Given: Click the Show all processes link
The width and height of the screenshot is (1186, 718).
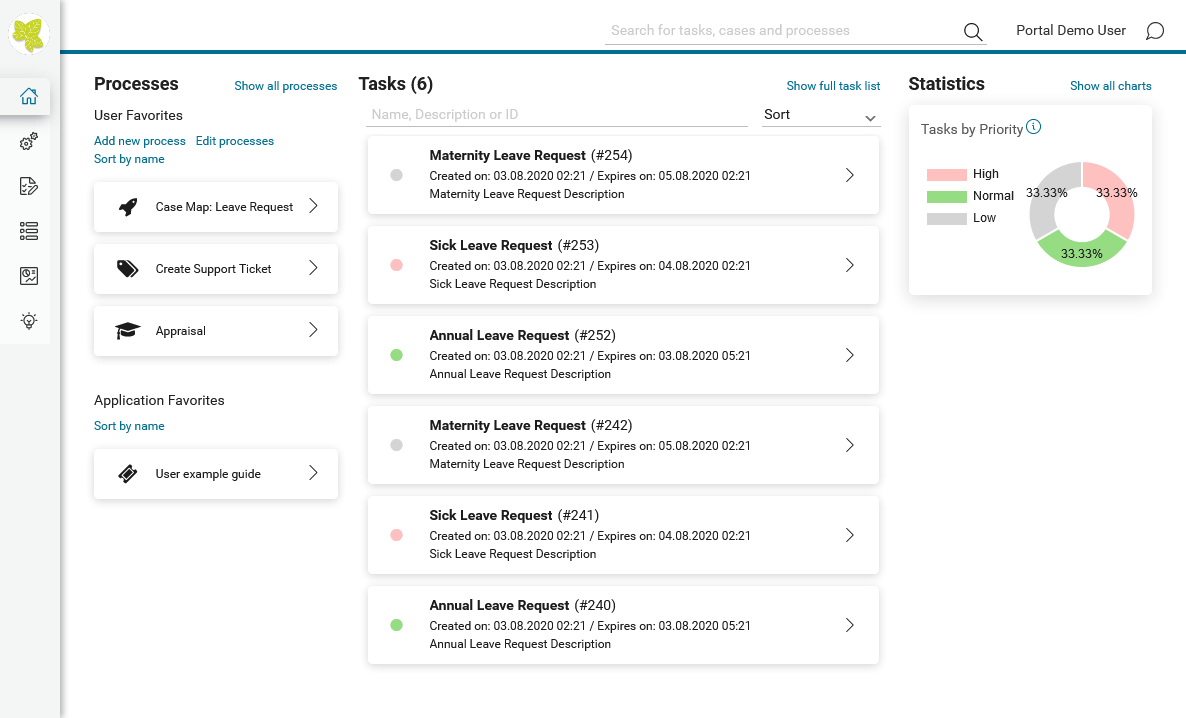Looking at the screenshot, I should pos(285,85).
